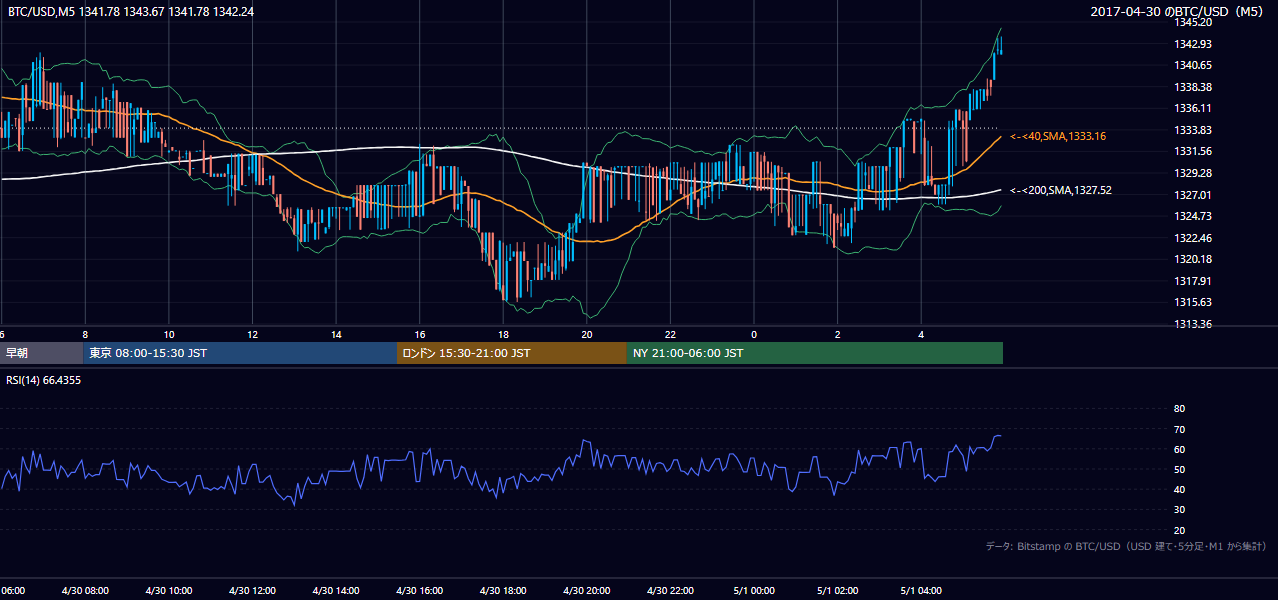
Task: Click price axis label 1322.46
Action: click(x=1194, y=238)
